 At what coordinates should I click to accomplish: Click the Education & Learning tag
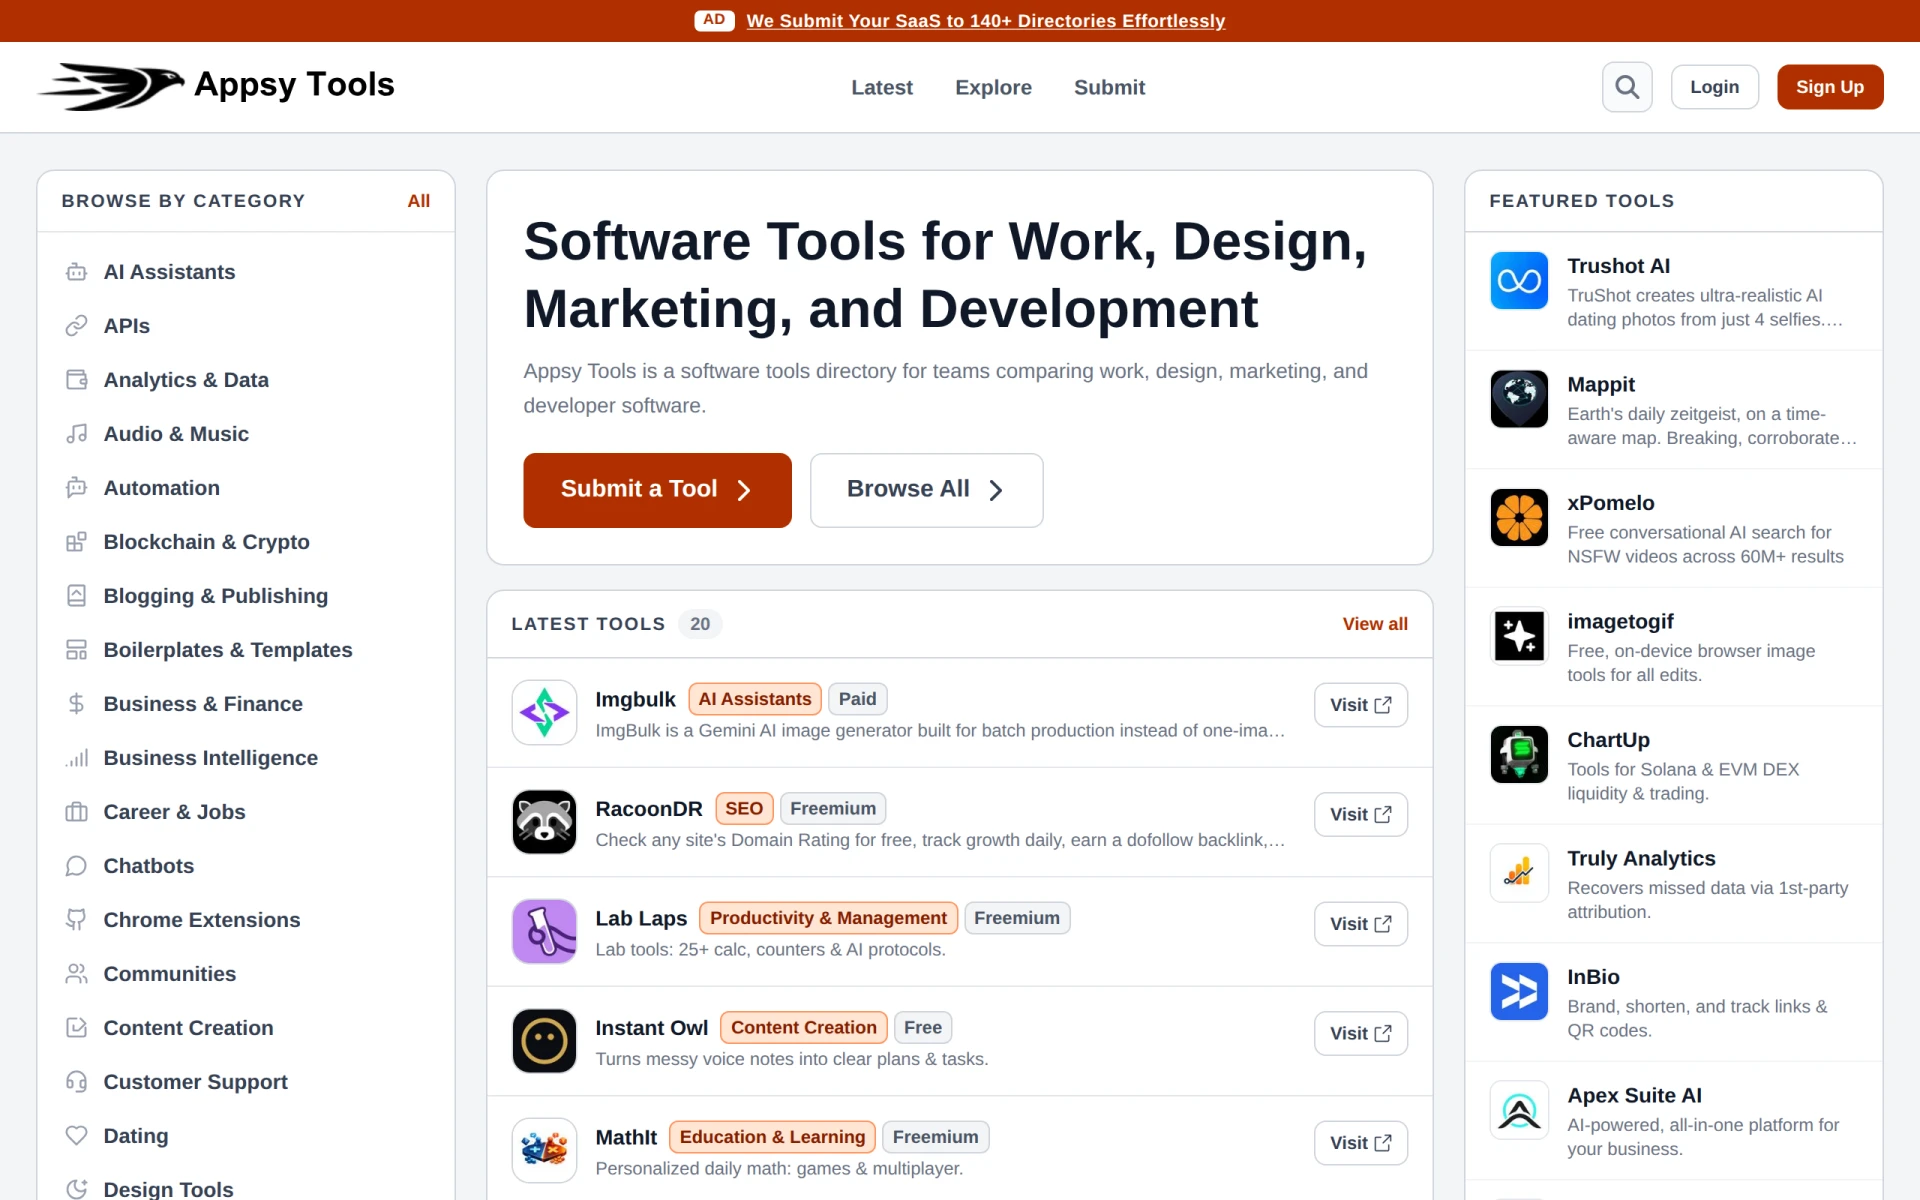point(772,1137)
